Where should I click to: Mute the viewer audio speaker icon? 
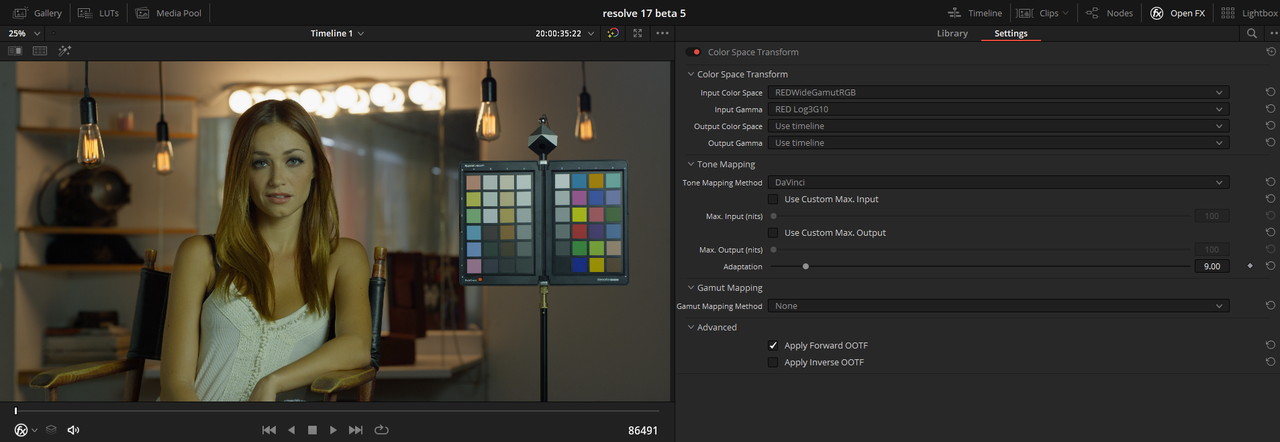[x=73, y=430]
